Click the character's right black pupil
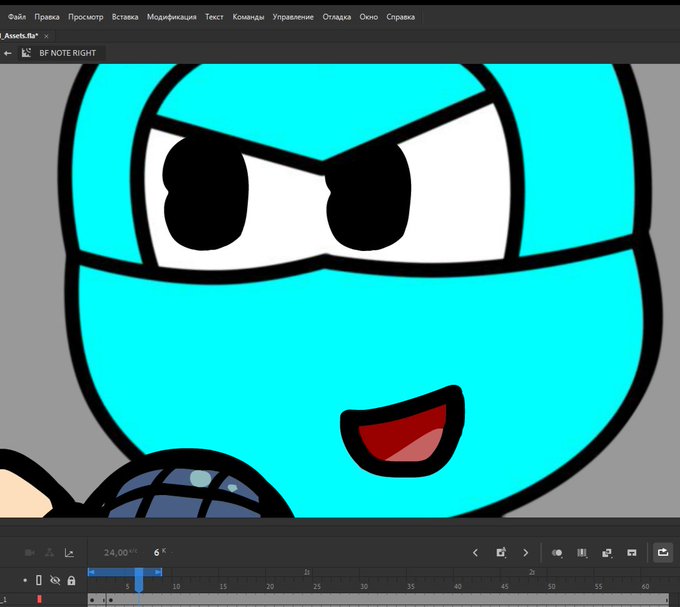680x607 pixels. pyautogui.click(x=368, y=197)
